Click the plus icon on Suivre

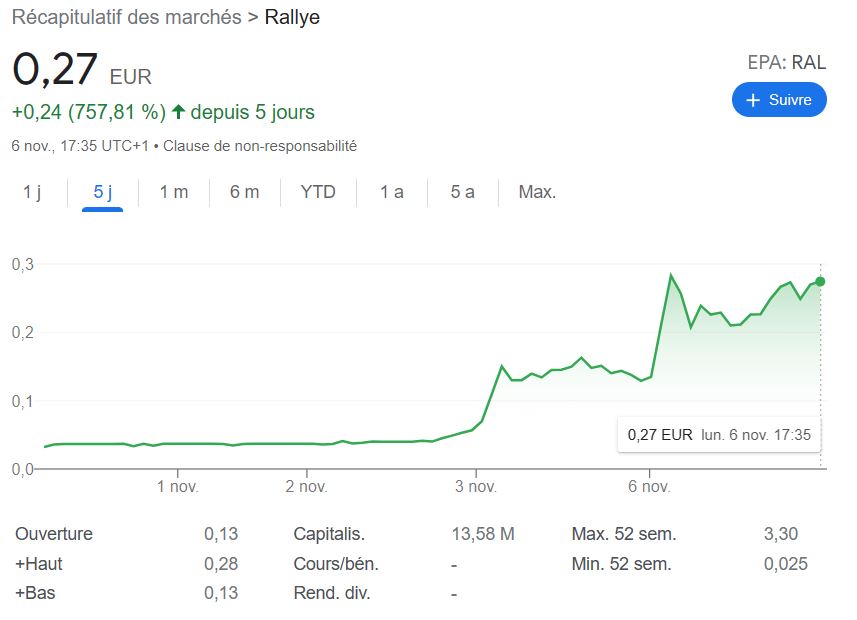click(753, 100)
